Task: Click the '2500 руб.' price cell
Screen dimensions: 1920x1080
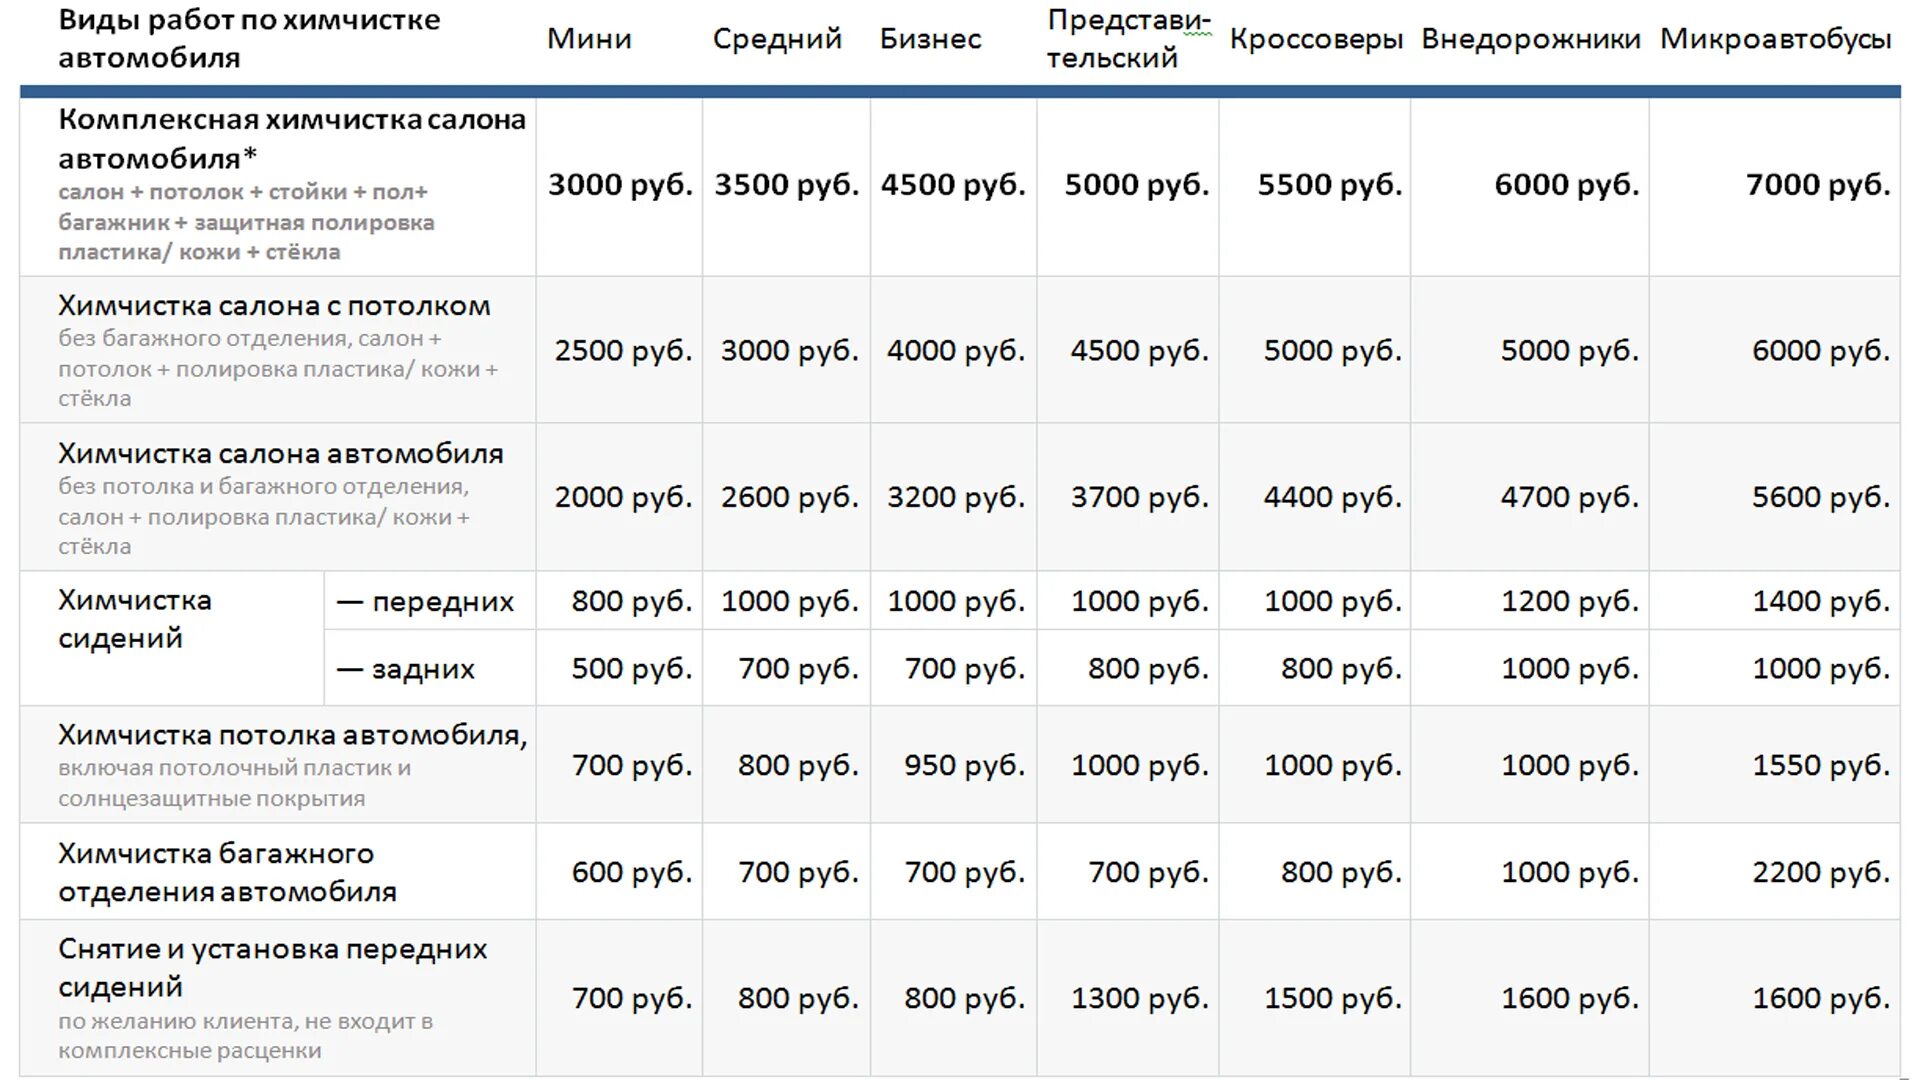Action: [624, 350]
